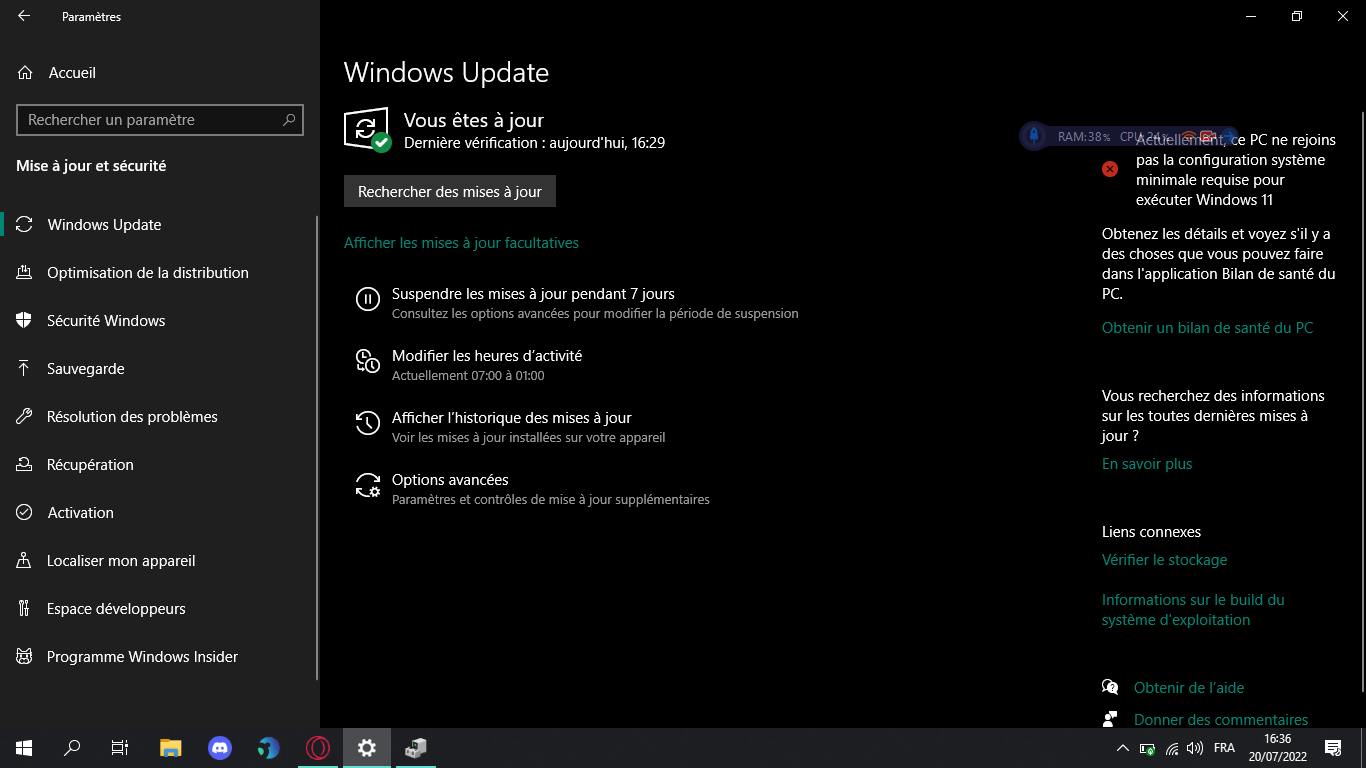Open Afficher l'historique des mises à jour
Viewport: 1366px width, 768px height.
coord(512,418)
